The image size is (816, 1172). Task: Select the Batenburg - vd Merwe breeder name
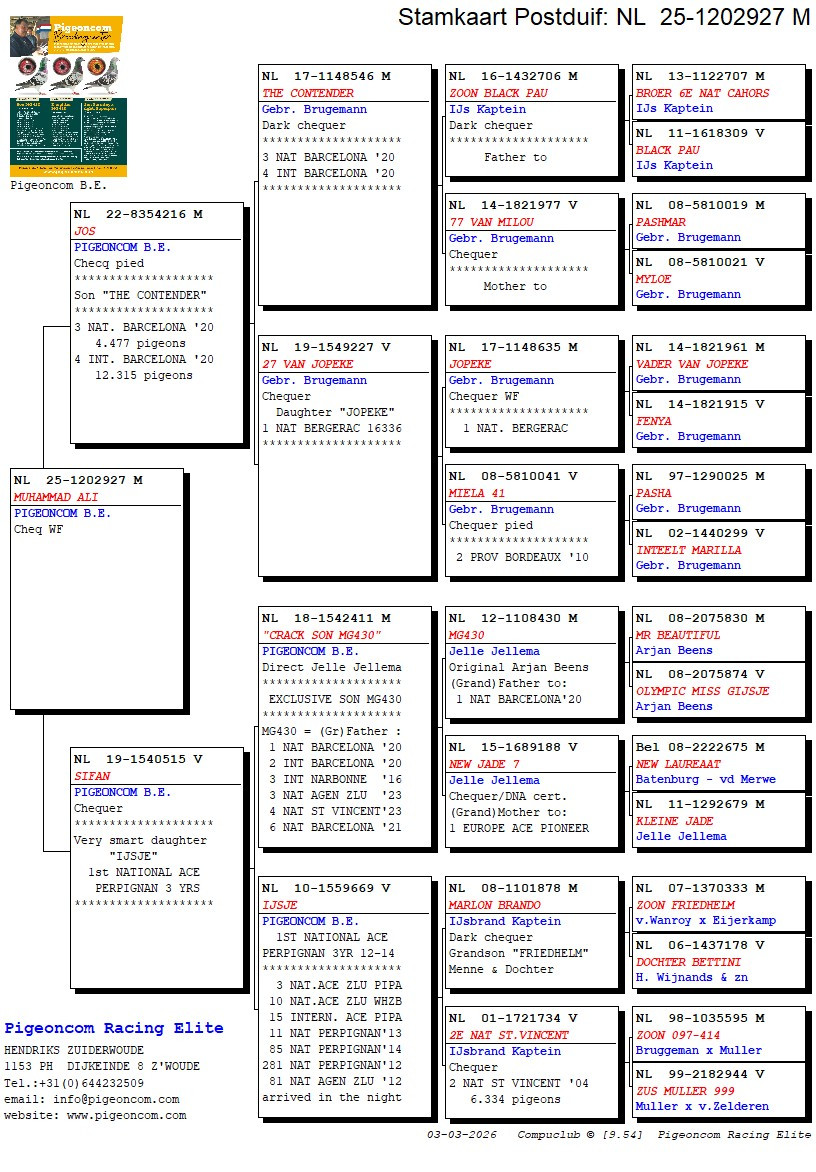pos(705,779)
